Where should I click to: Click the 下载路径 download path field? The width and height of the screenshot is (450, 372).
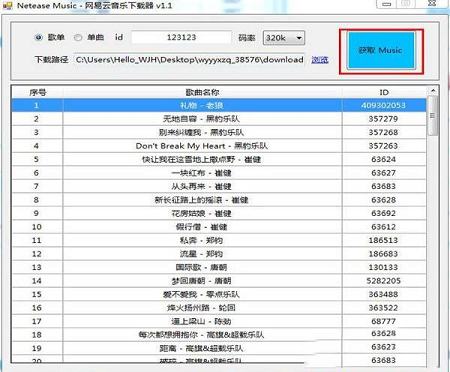click(x=189, y=60)
